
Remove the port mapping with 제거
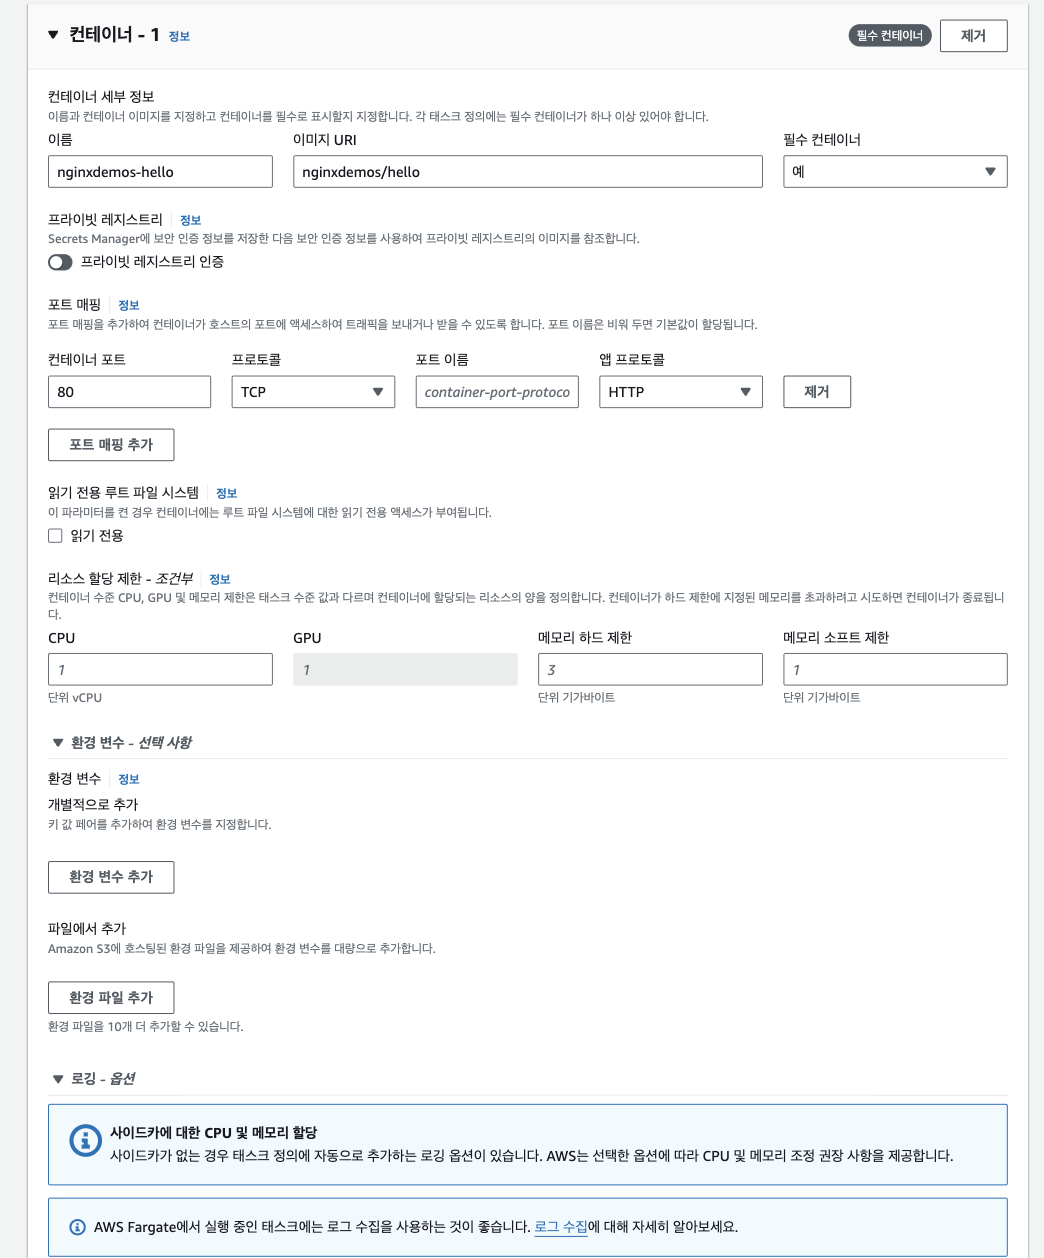(x=816, y=392)
